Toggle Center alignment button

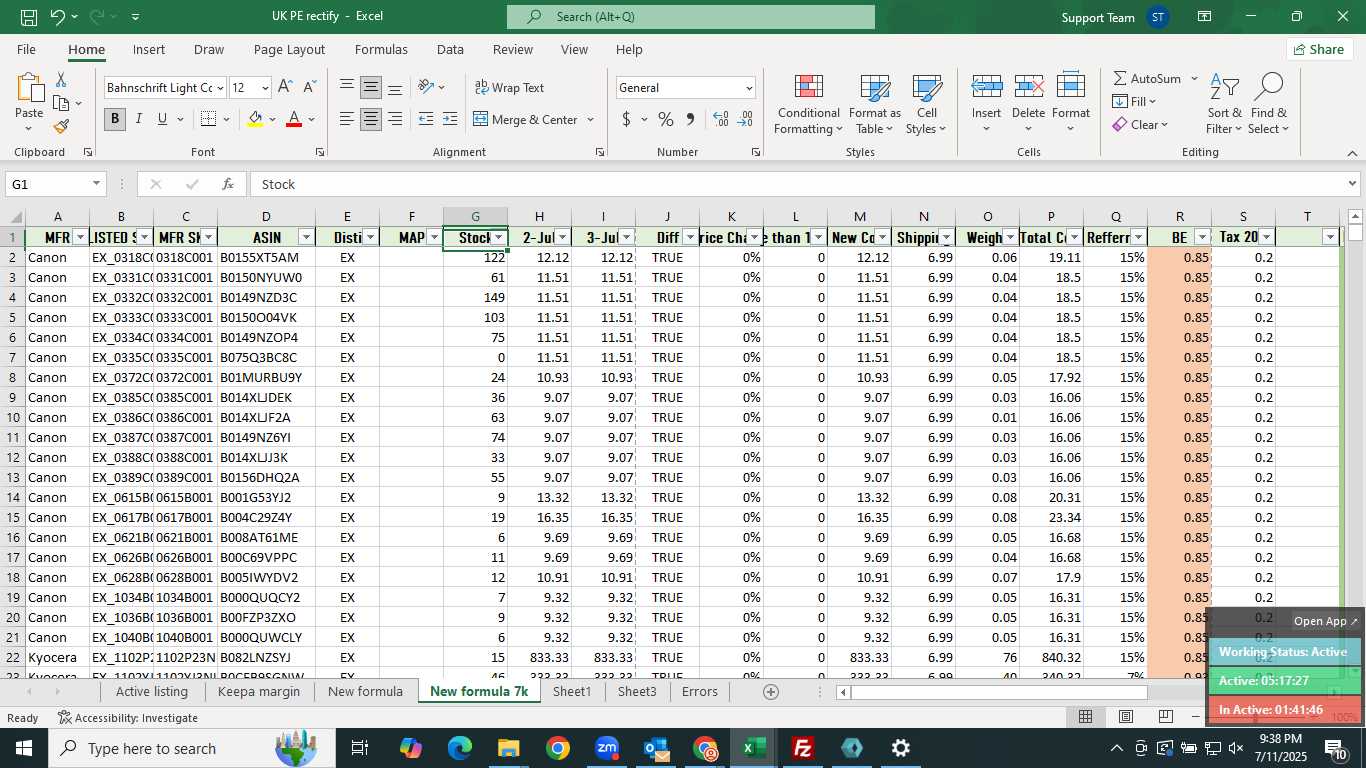click(x=370, y=119)
